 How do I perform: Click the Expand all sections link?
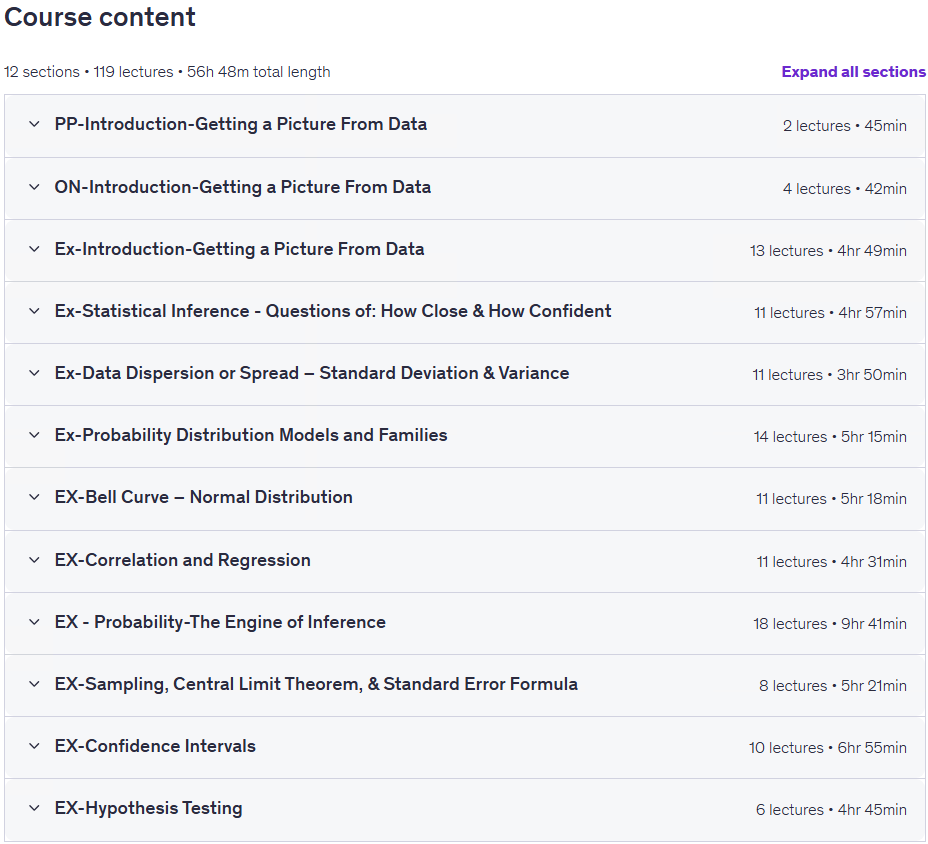click(x=853, y=72)
